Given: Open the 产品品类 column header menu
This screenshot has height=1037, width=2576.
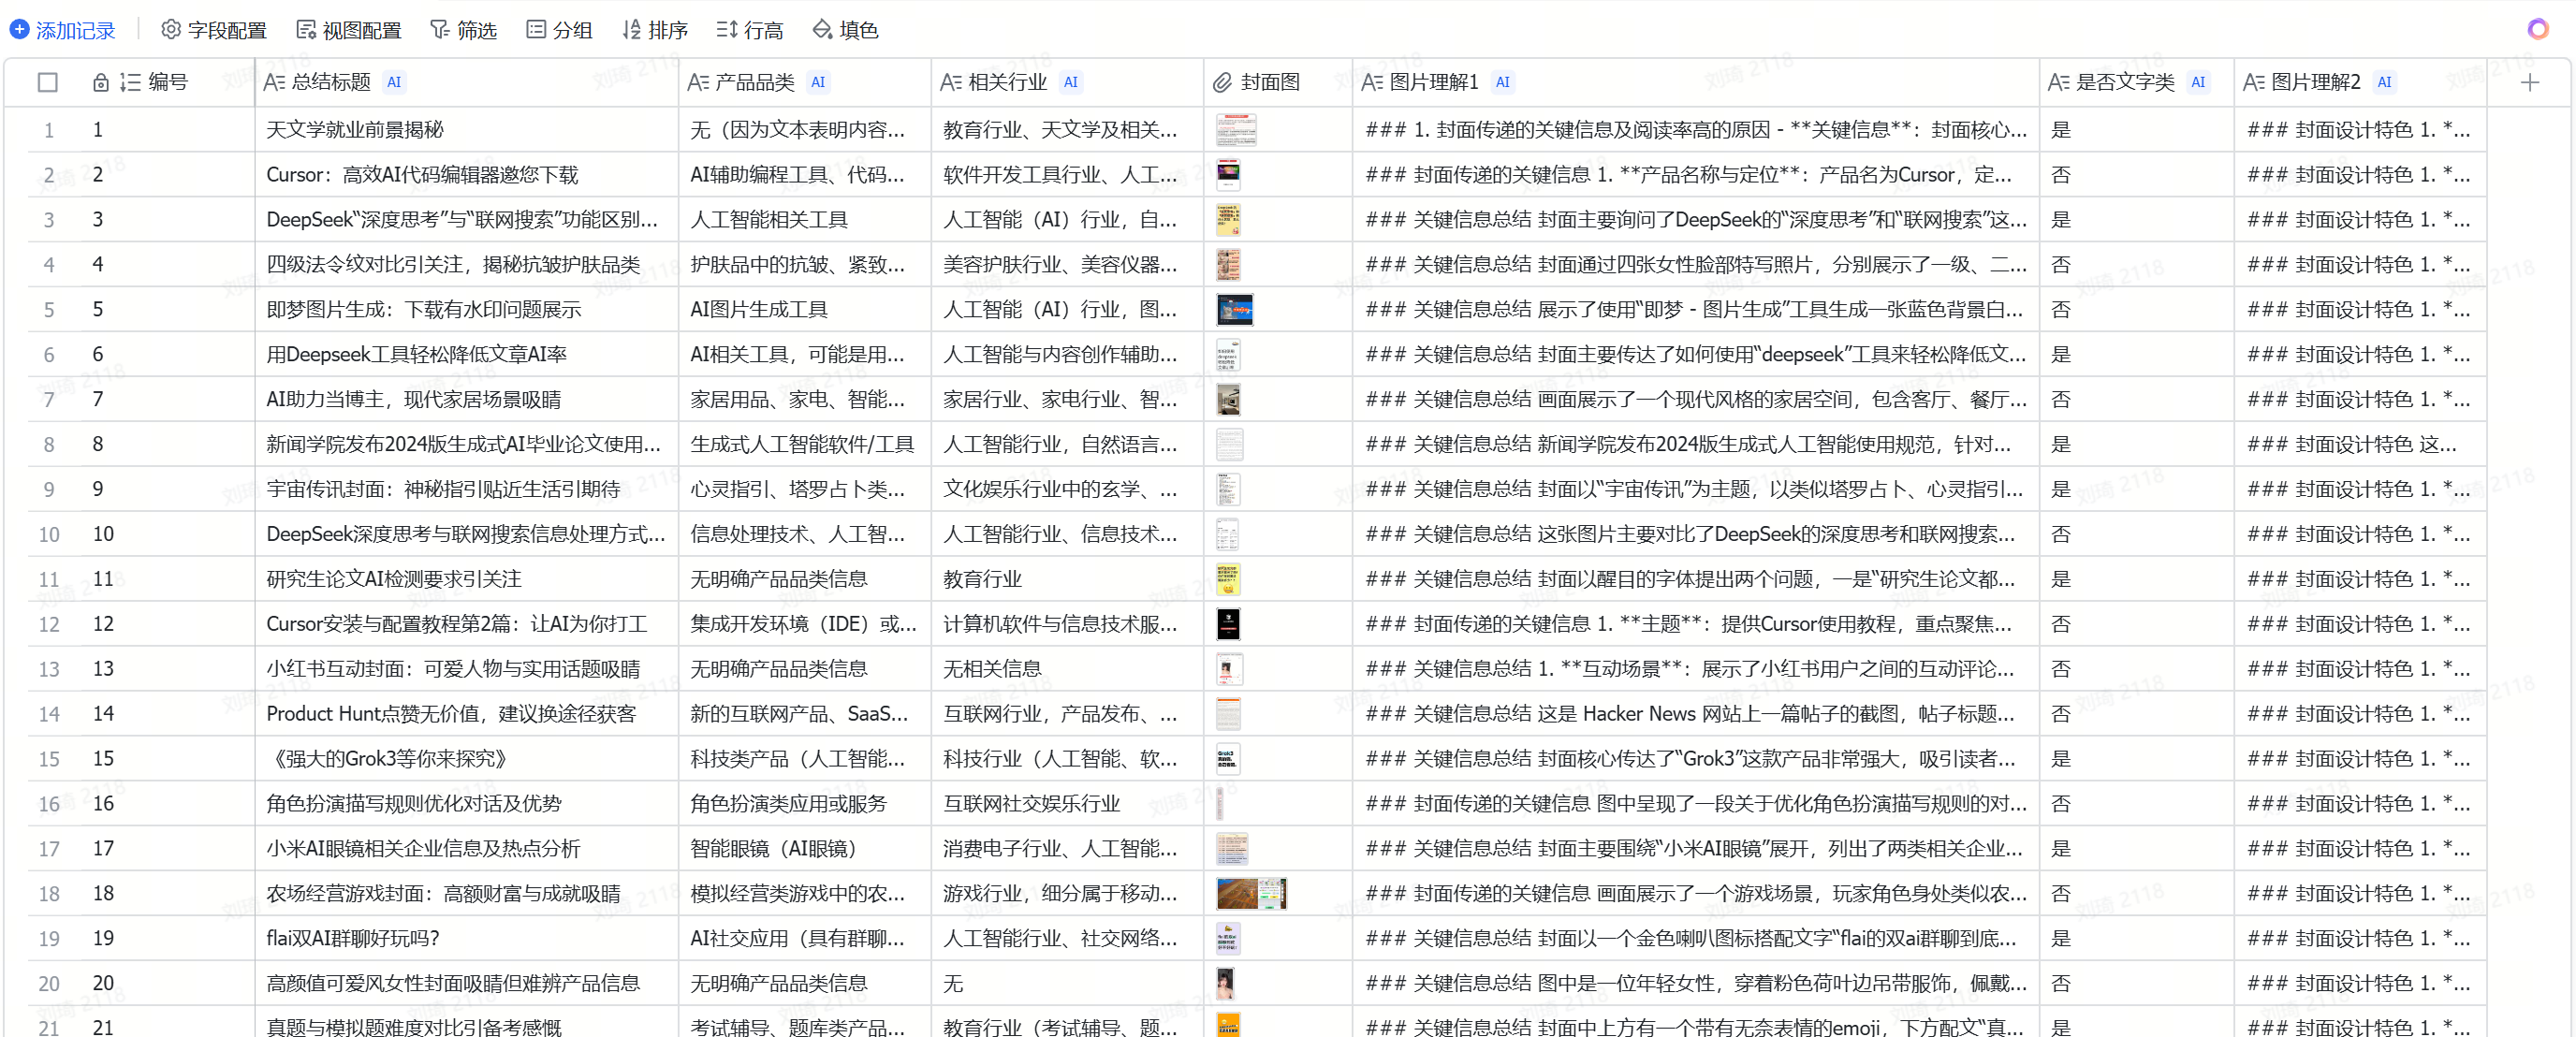Looking at the screenshot, I should 754,83.
